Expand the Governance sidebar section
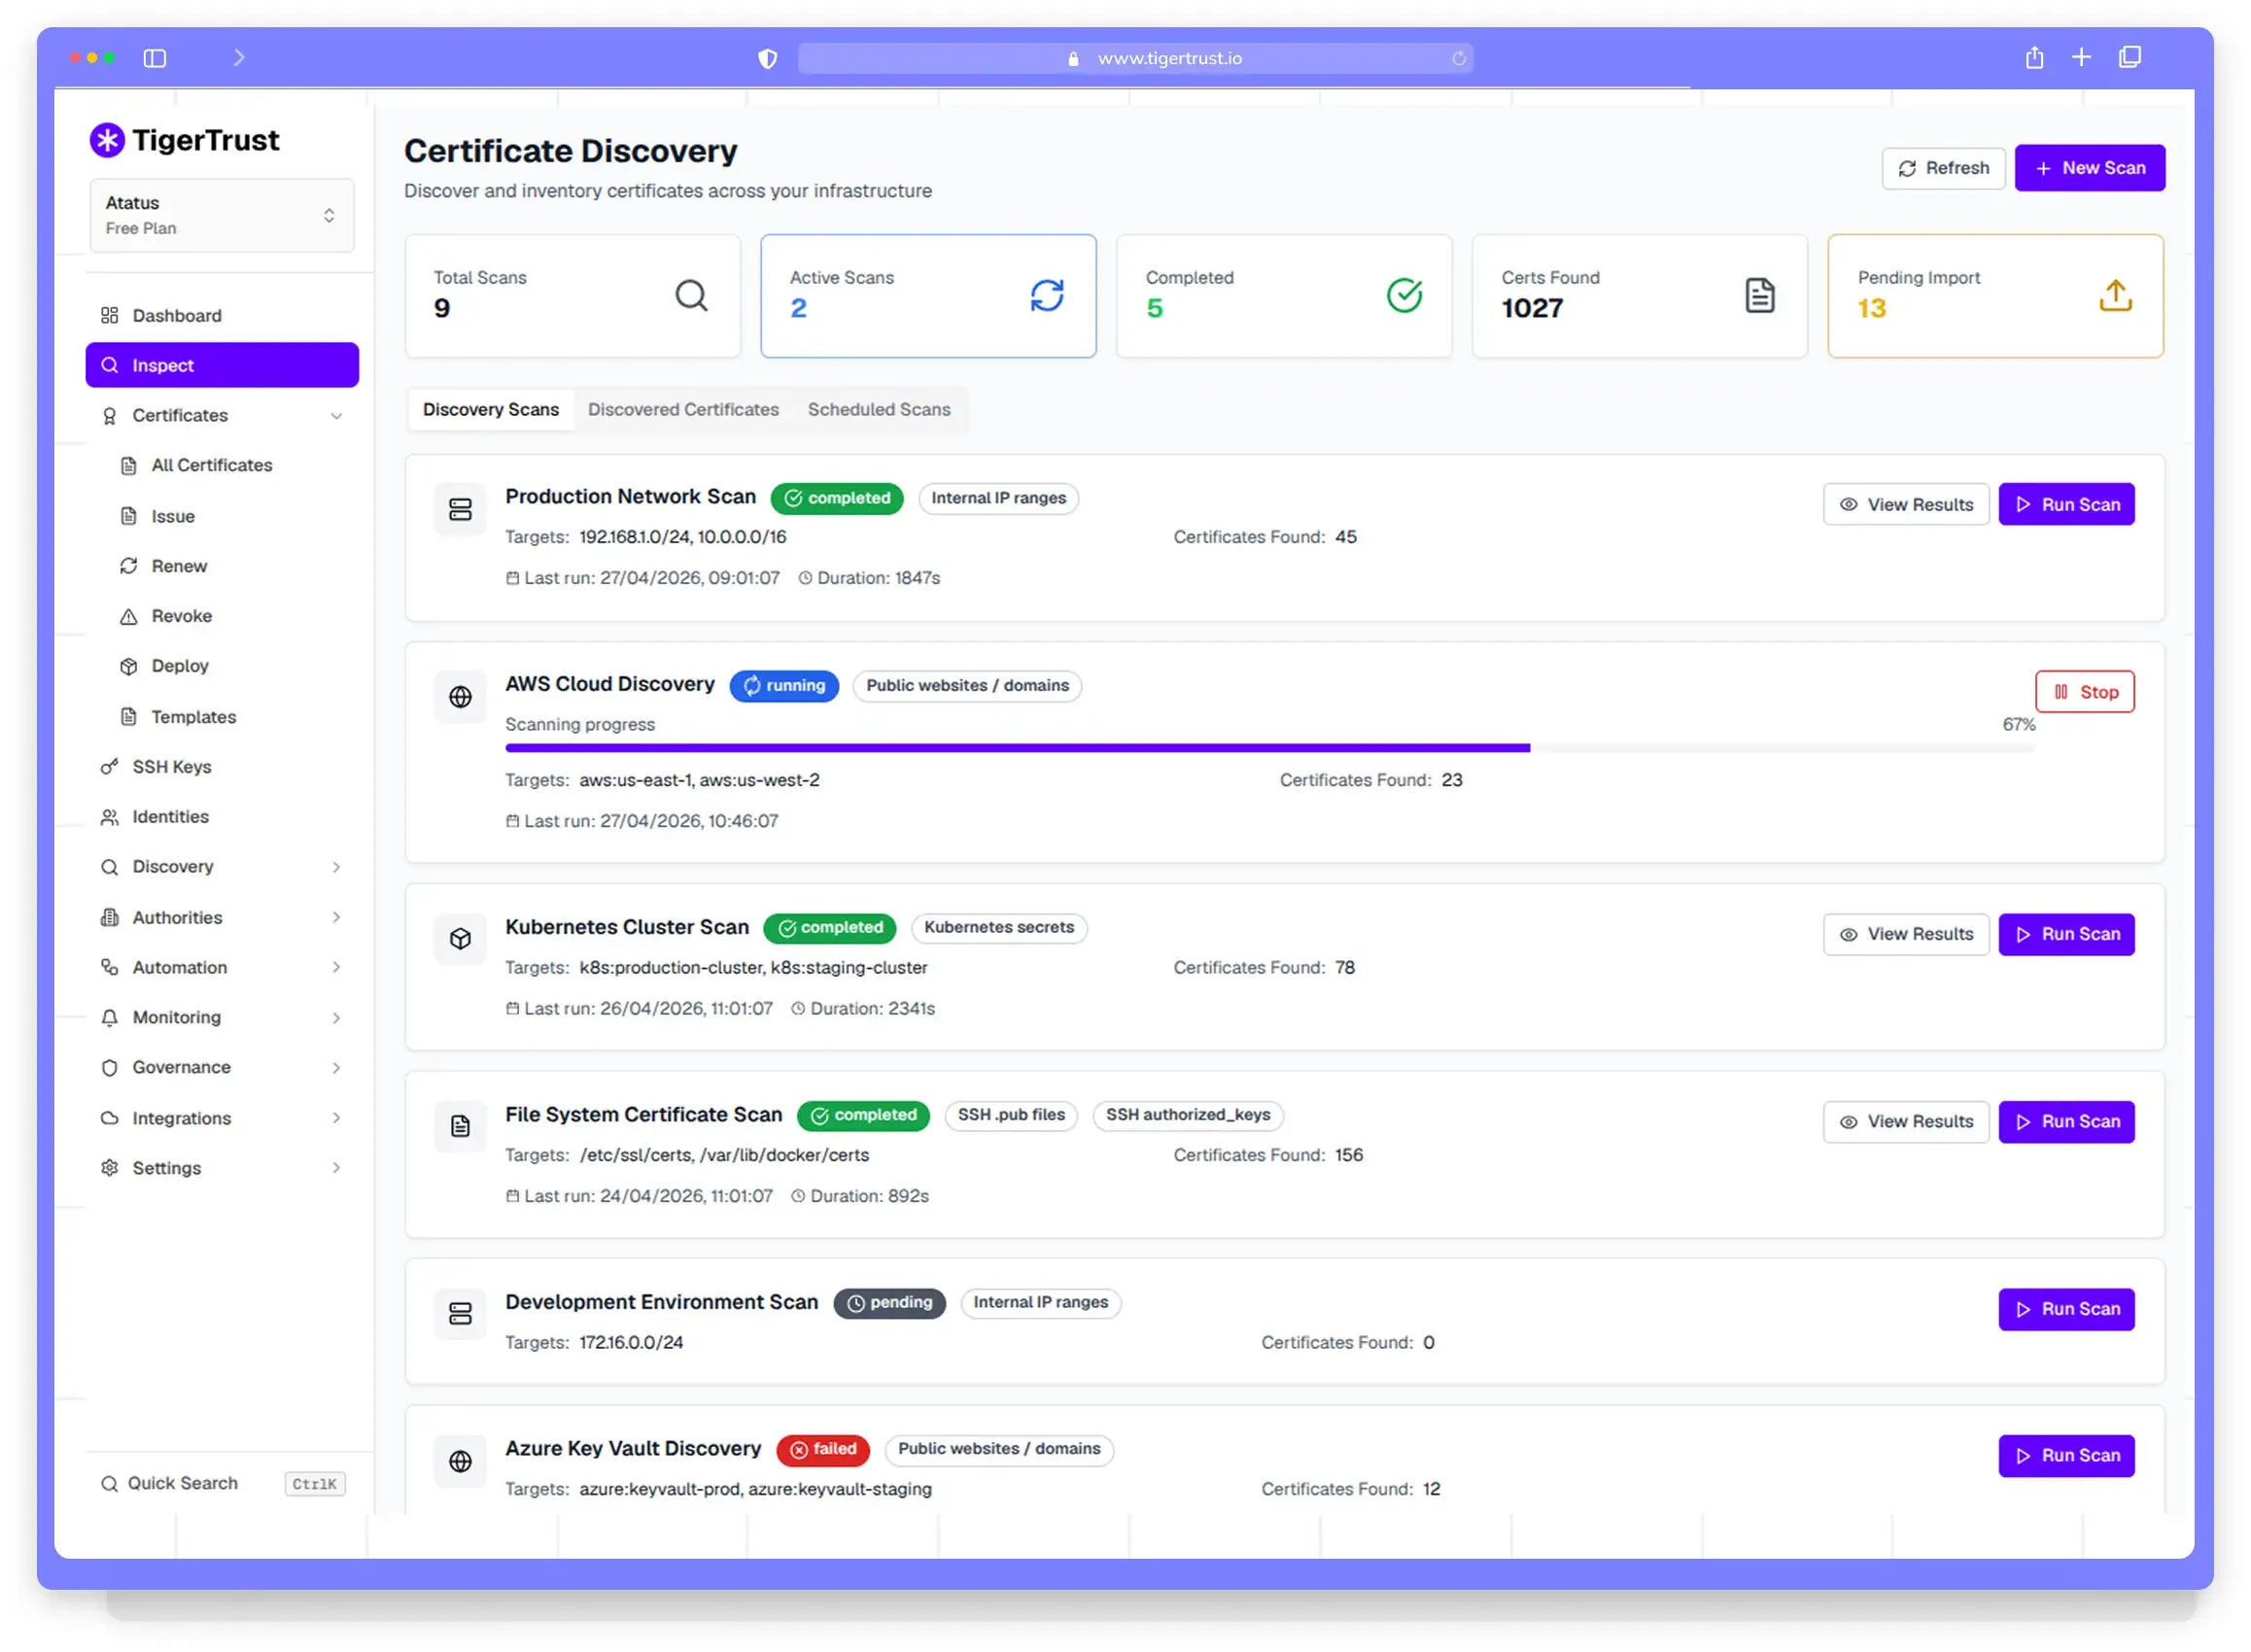2251x1652 pixels. [221, 1067]
